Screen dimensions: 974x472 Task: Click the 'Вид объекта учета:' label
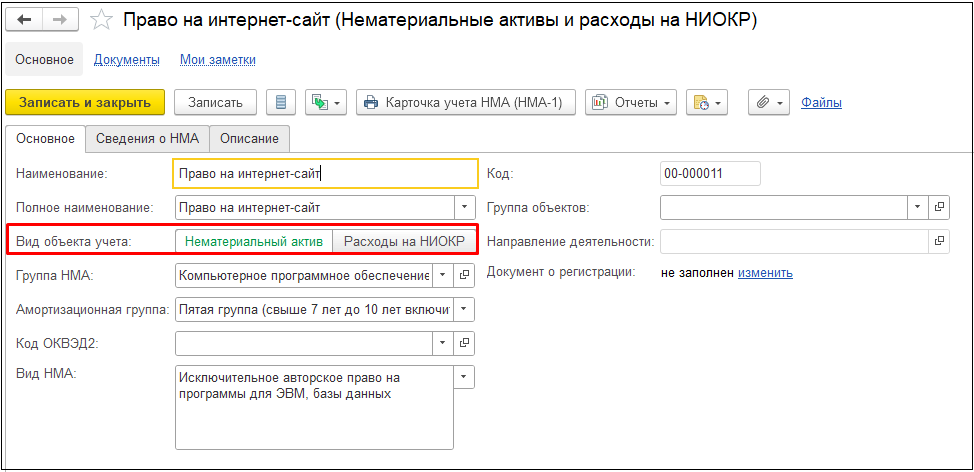pyautogui.click(x=74, y=242)
